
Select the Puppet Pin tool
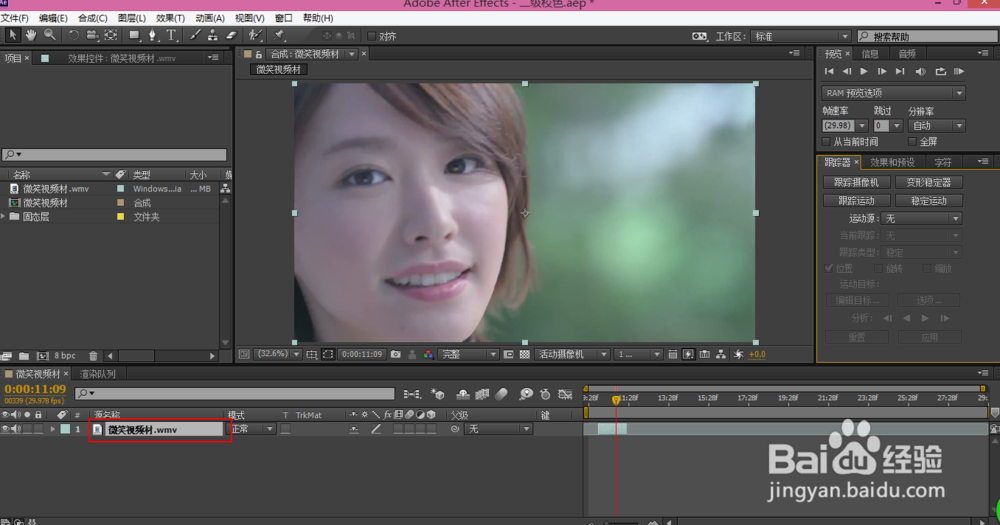pos(279,35)
